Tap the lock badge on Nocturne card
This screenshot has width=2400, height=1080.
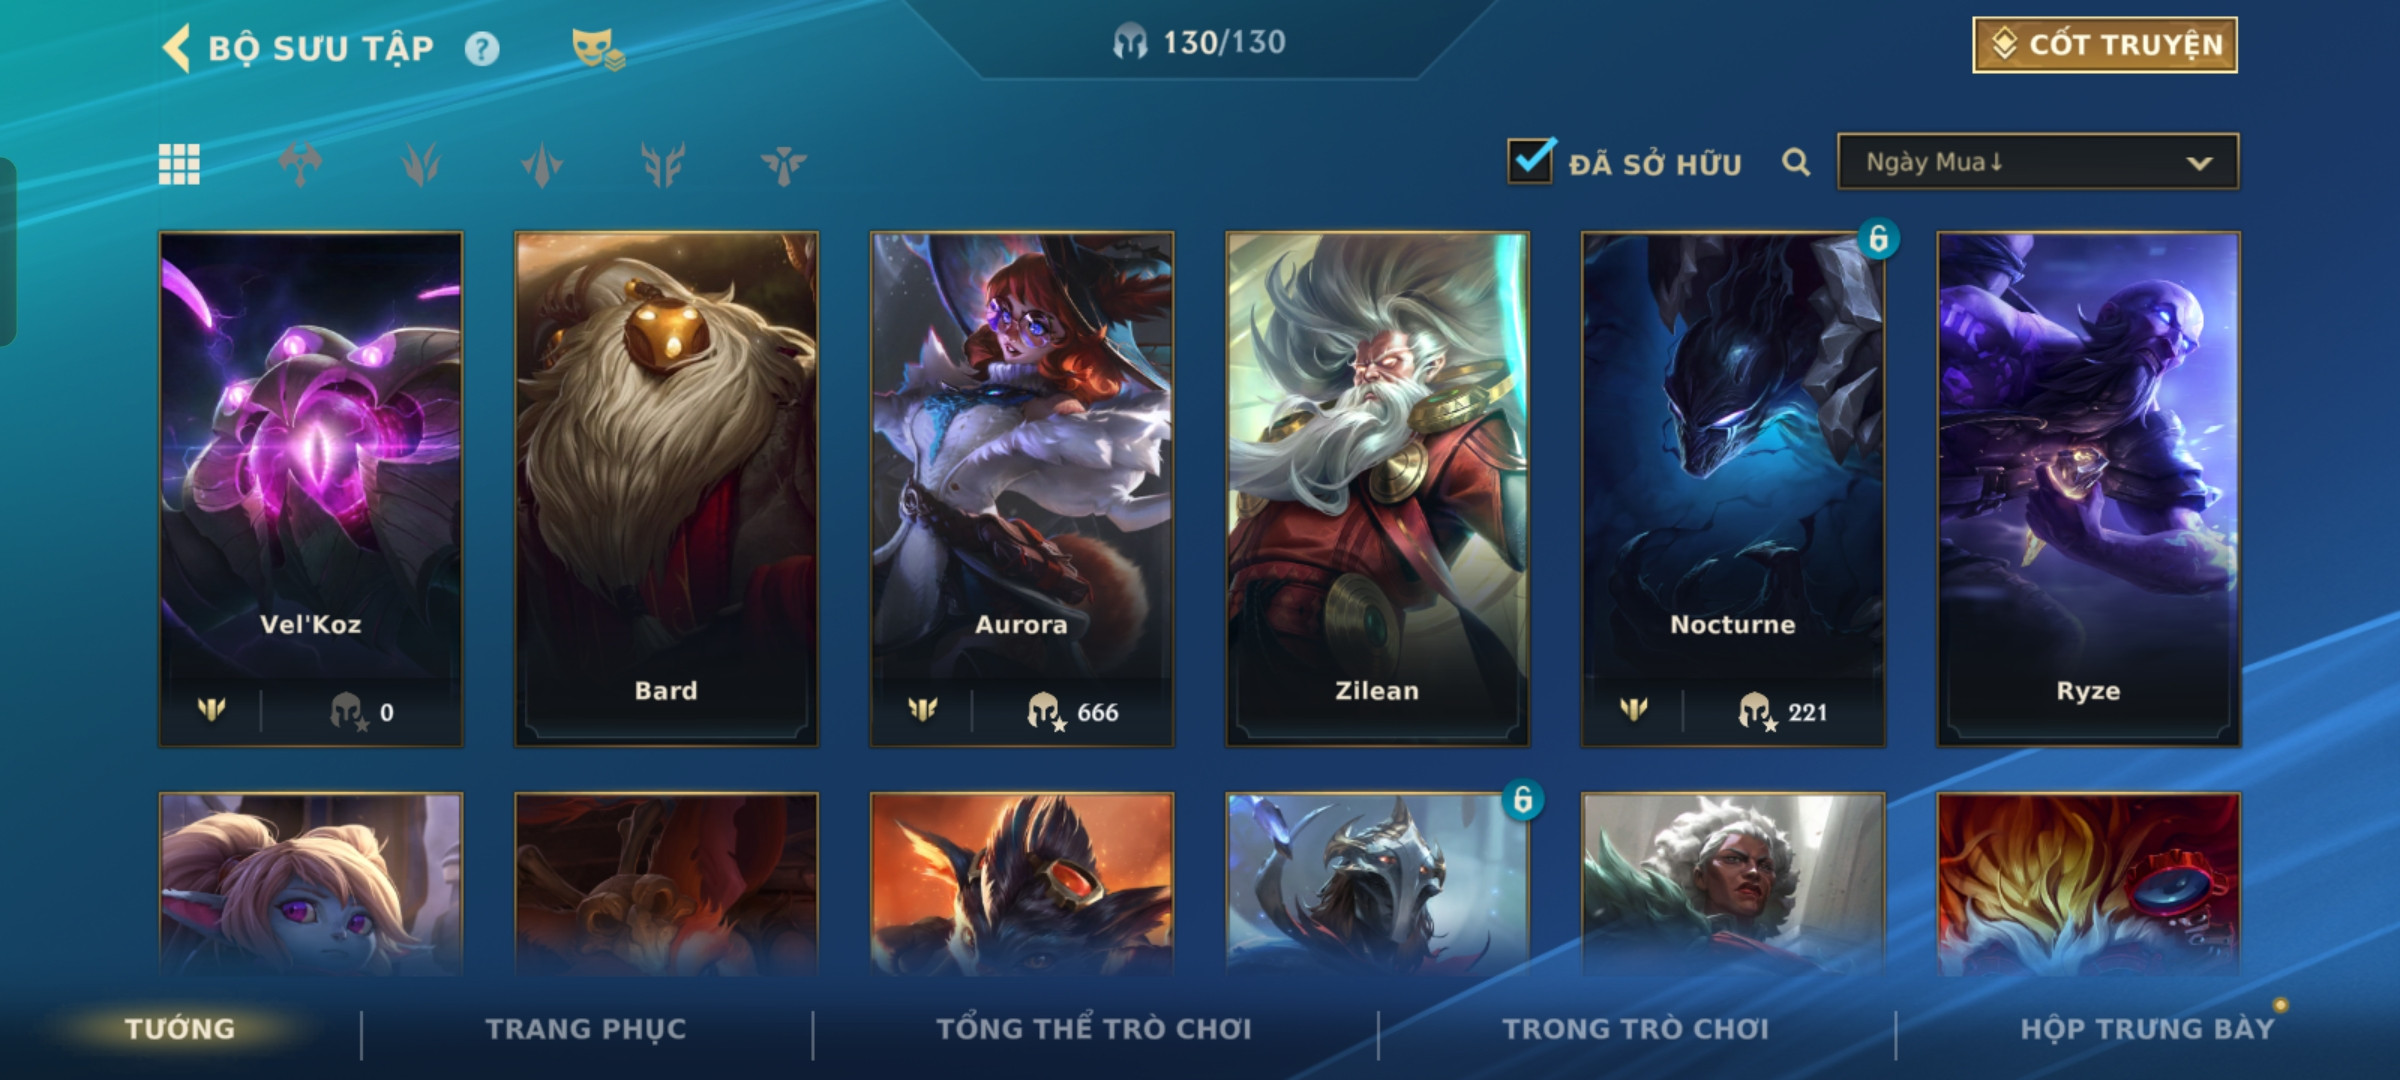pyautogui.click(x=1878, y=239)
